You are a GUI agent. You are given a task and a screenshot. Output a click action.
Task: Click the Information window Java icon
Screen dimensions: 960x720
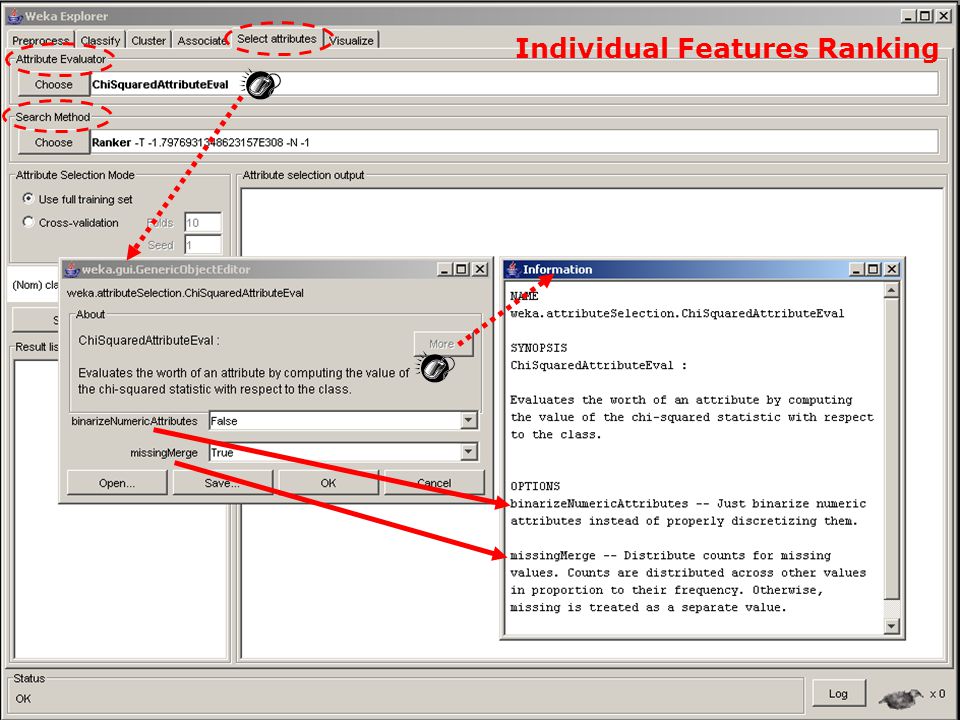(513, 269)
